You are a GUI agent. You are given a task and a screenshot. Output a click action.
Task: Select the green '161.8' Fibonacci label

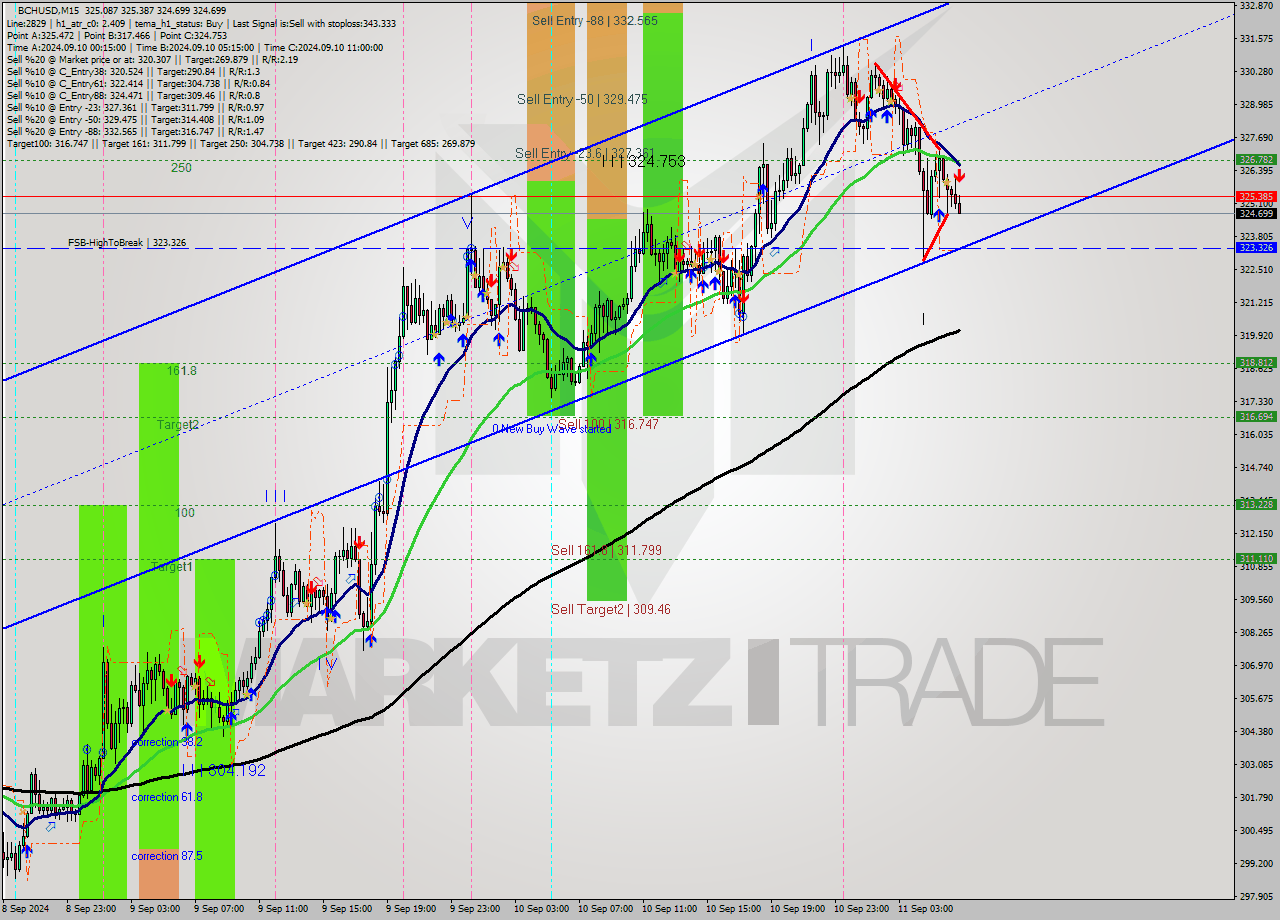click(x=181, y=371)
